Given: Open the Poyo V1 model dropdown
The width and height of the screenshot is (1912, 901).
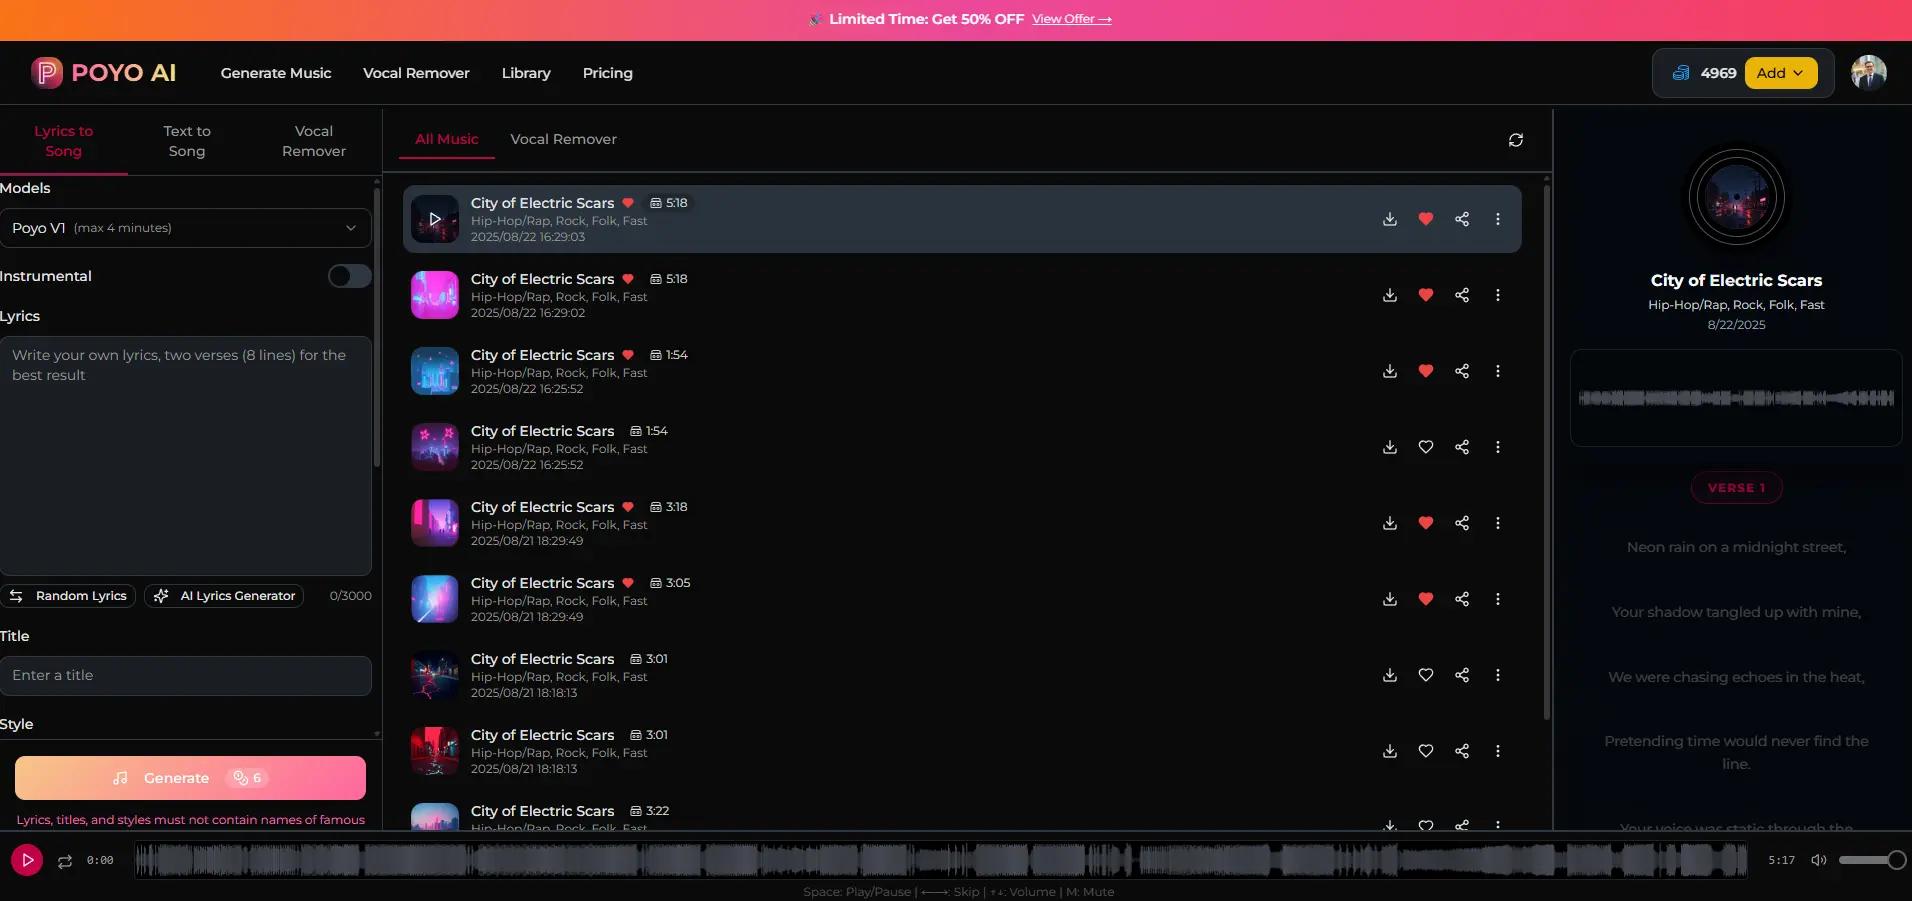Looking at the screenshot, I should [186, 228].
